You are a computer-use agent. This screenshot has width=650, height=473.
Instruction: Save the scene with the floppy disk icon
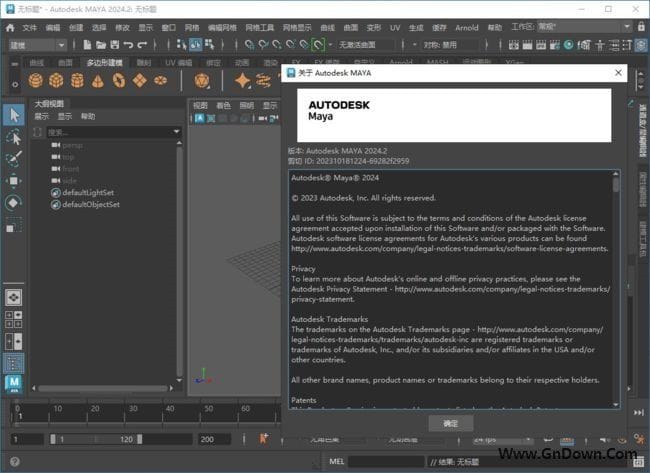pos(114,44)
